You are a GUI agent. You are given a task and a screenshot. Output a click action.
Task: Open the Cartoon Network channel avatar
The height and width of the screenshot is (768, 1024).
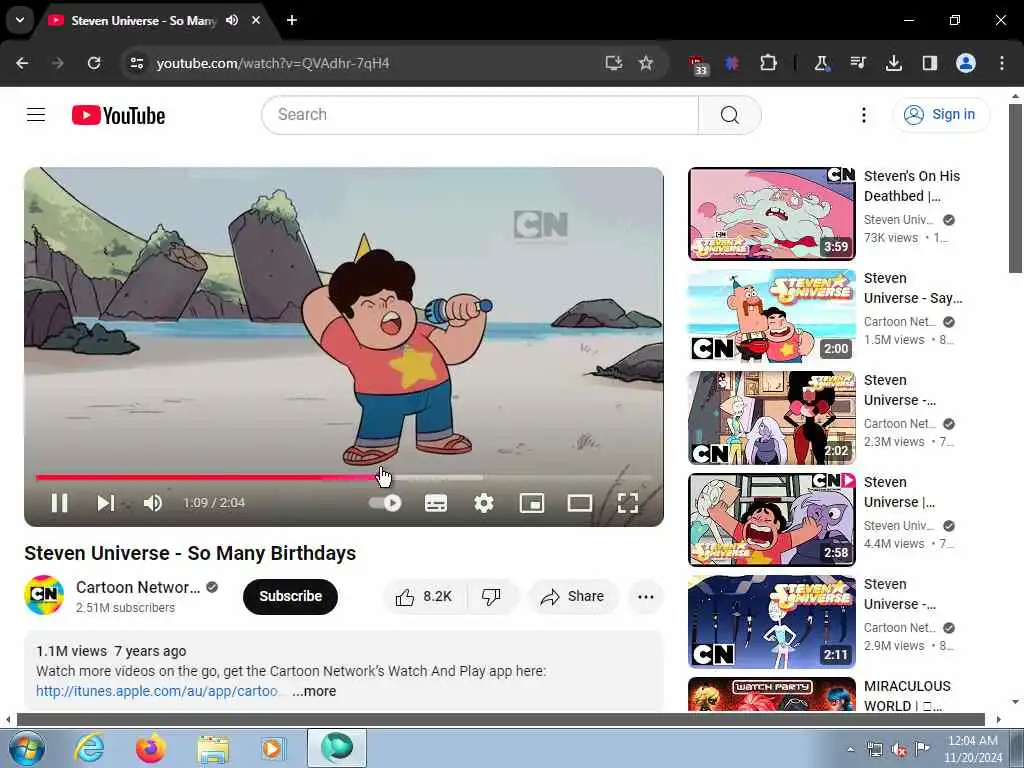click(44, 595)
